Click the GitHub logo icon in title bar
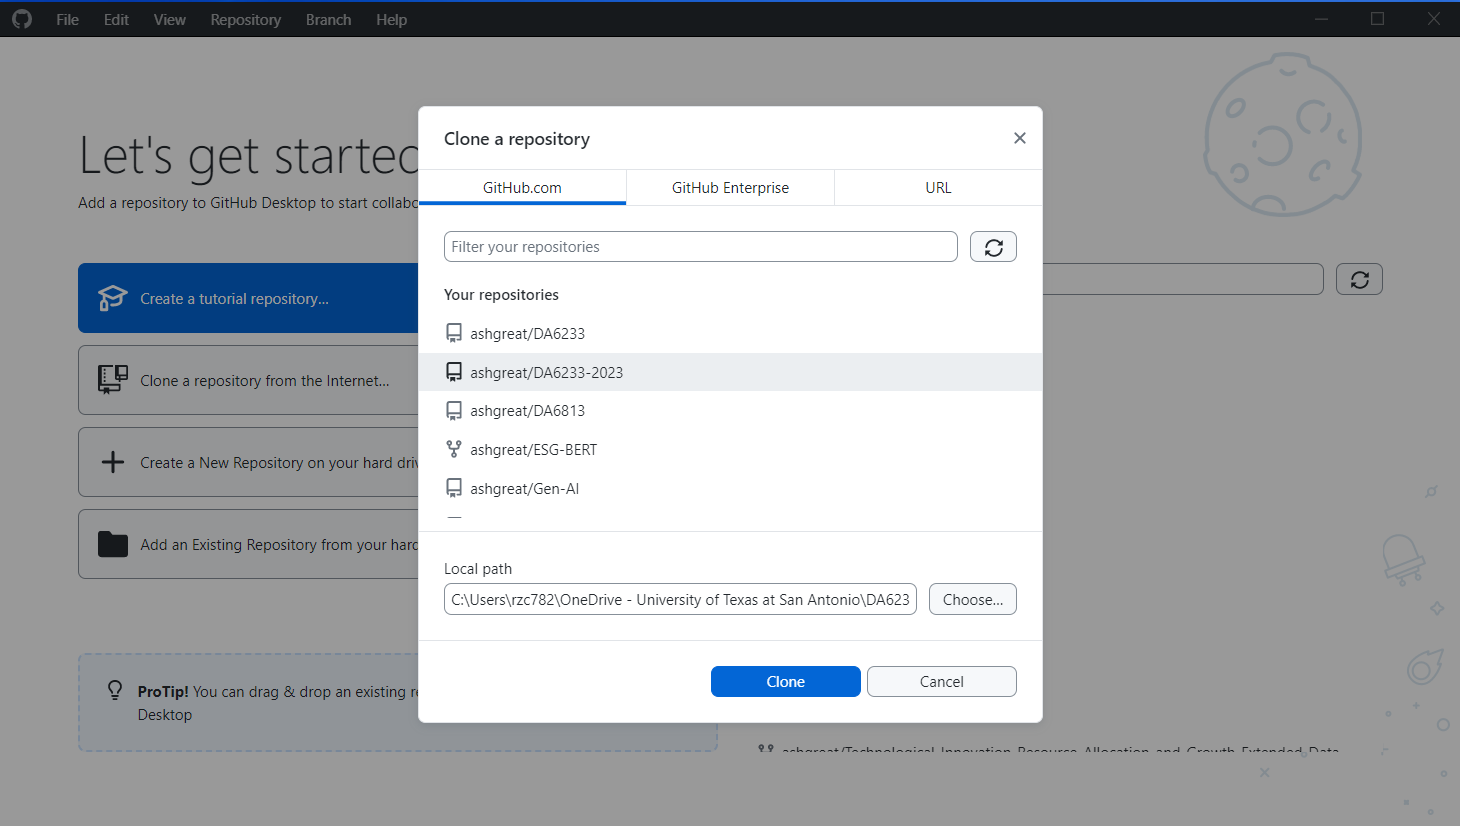 click(22, 19)
